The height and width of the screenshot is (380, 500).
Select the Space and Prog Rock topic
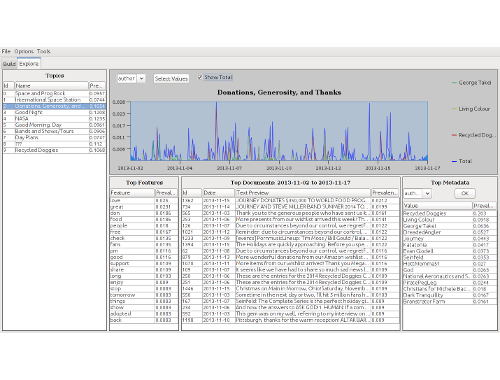[54, 93]
